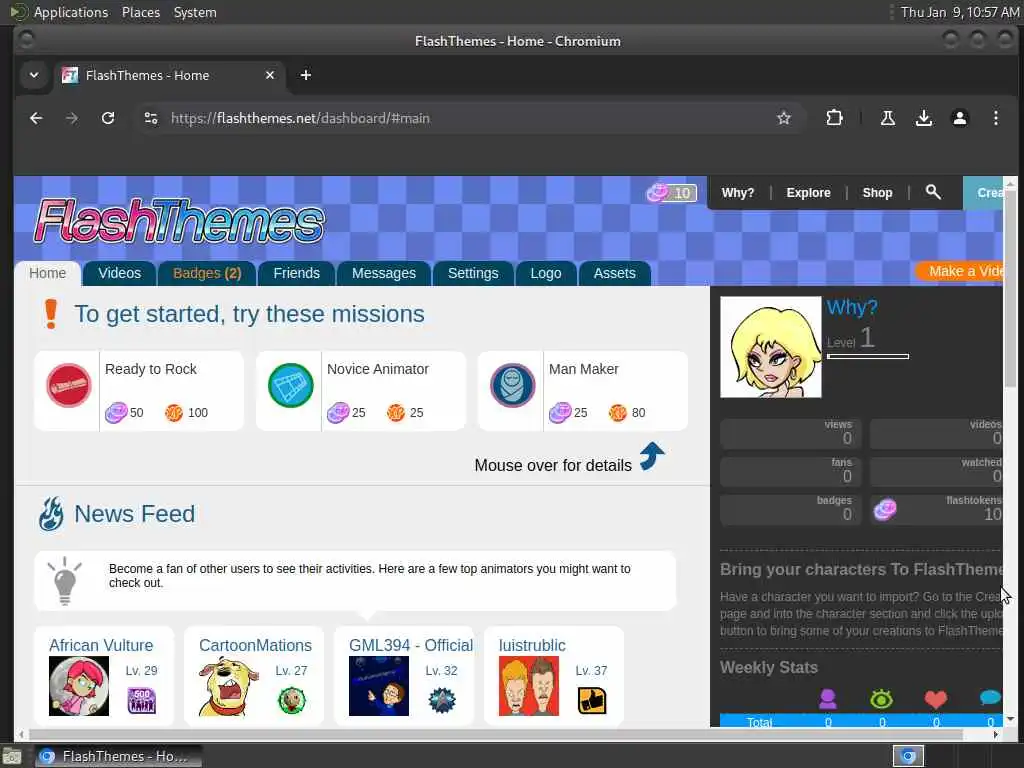The image size is (1024, 768).
Task: Click African Vulture's purple 500 badge
Action: click(x=142, y=701)
